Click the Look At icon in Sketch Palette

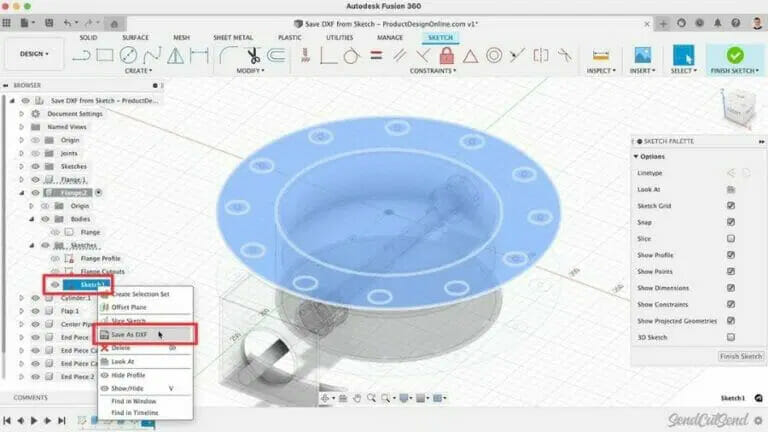point(731,189)
